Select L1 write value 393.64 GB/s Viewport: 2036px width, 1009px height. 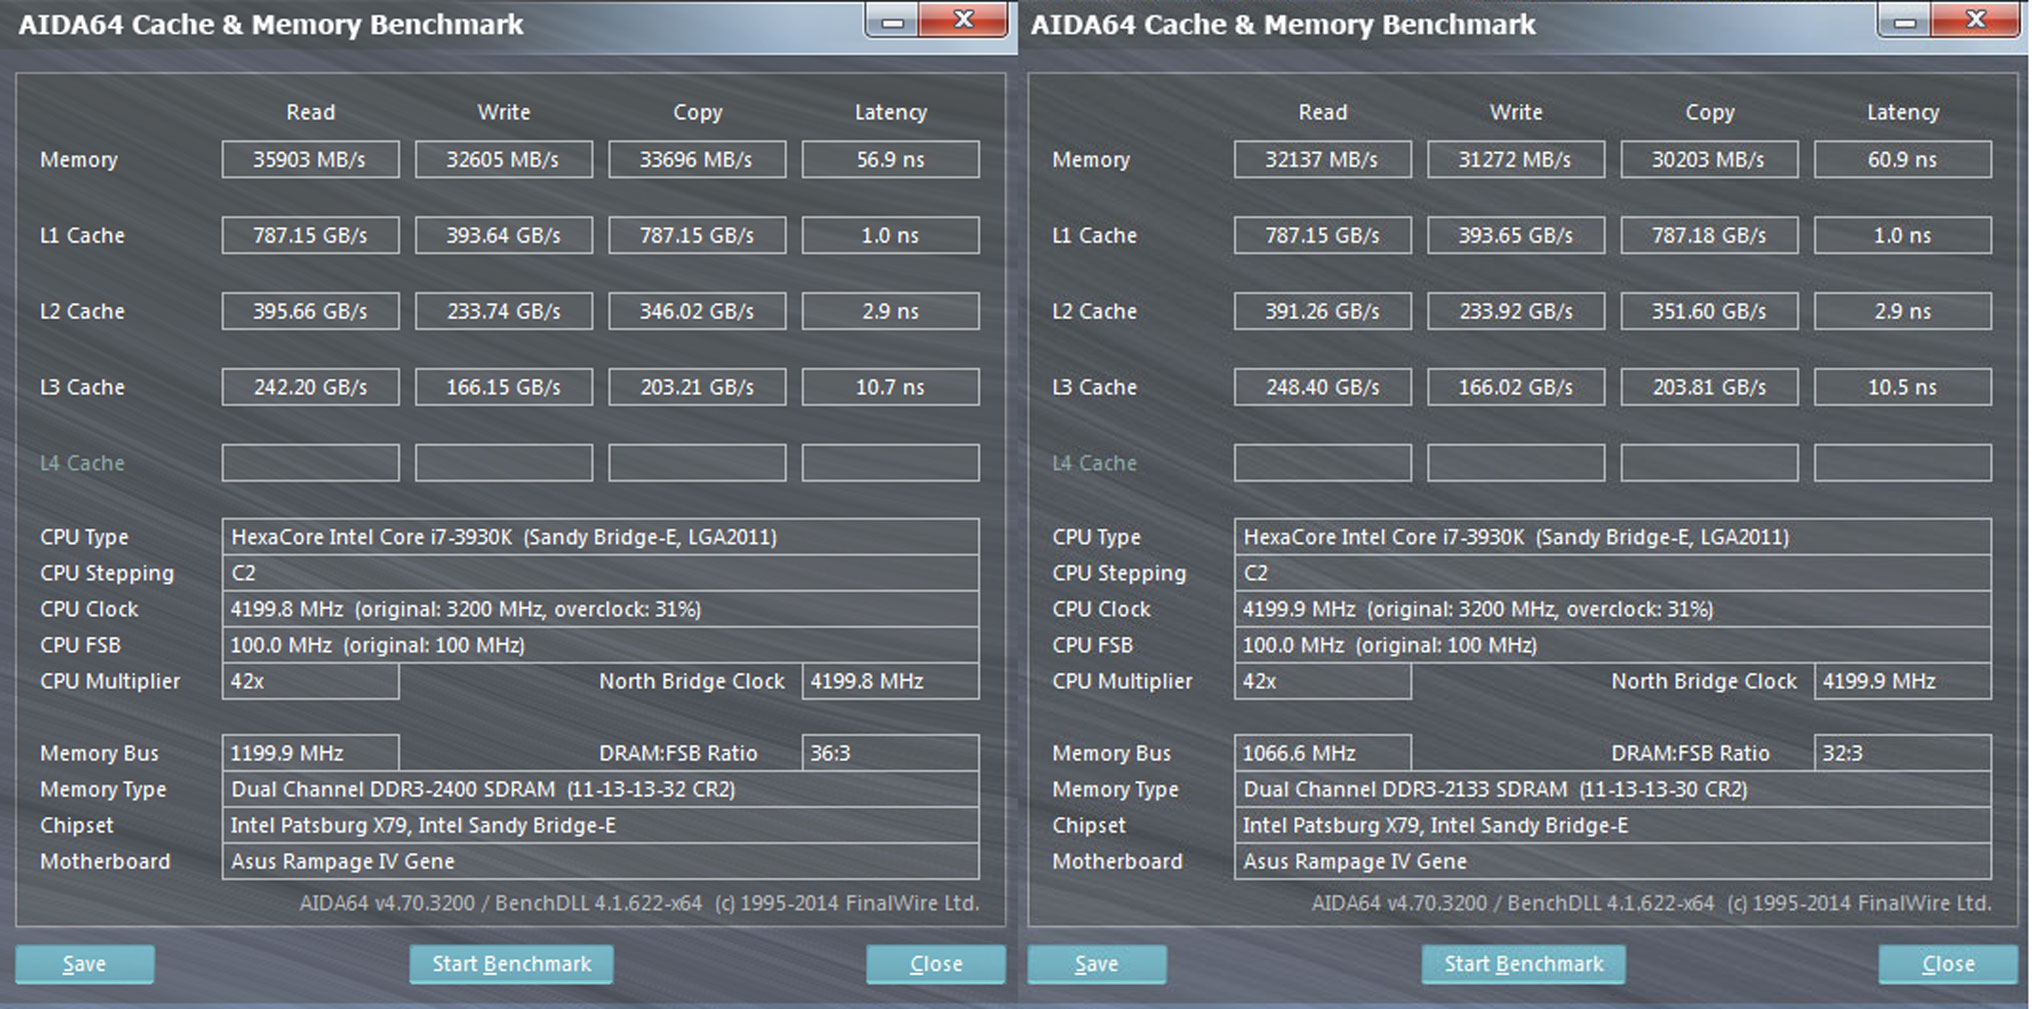tap(503, 235)
